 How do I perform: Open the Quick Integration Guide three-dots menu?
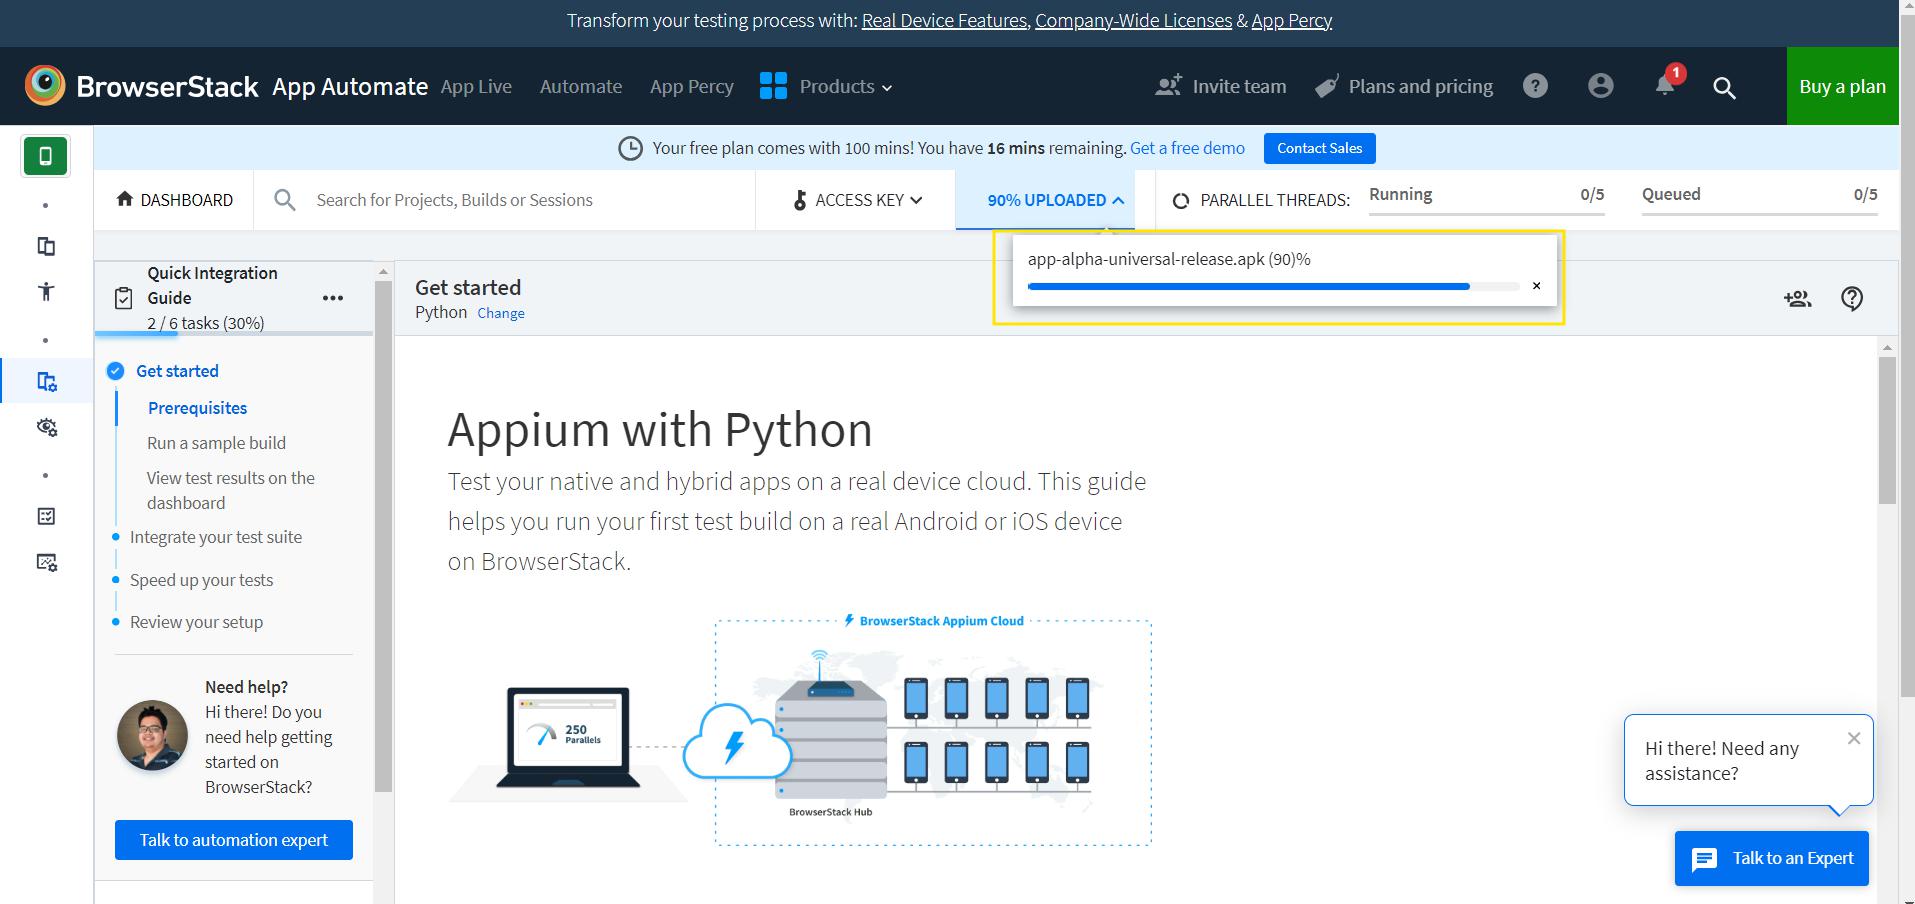point(333,298)
